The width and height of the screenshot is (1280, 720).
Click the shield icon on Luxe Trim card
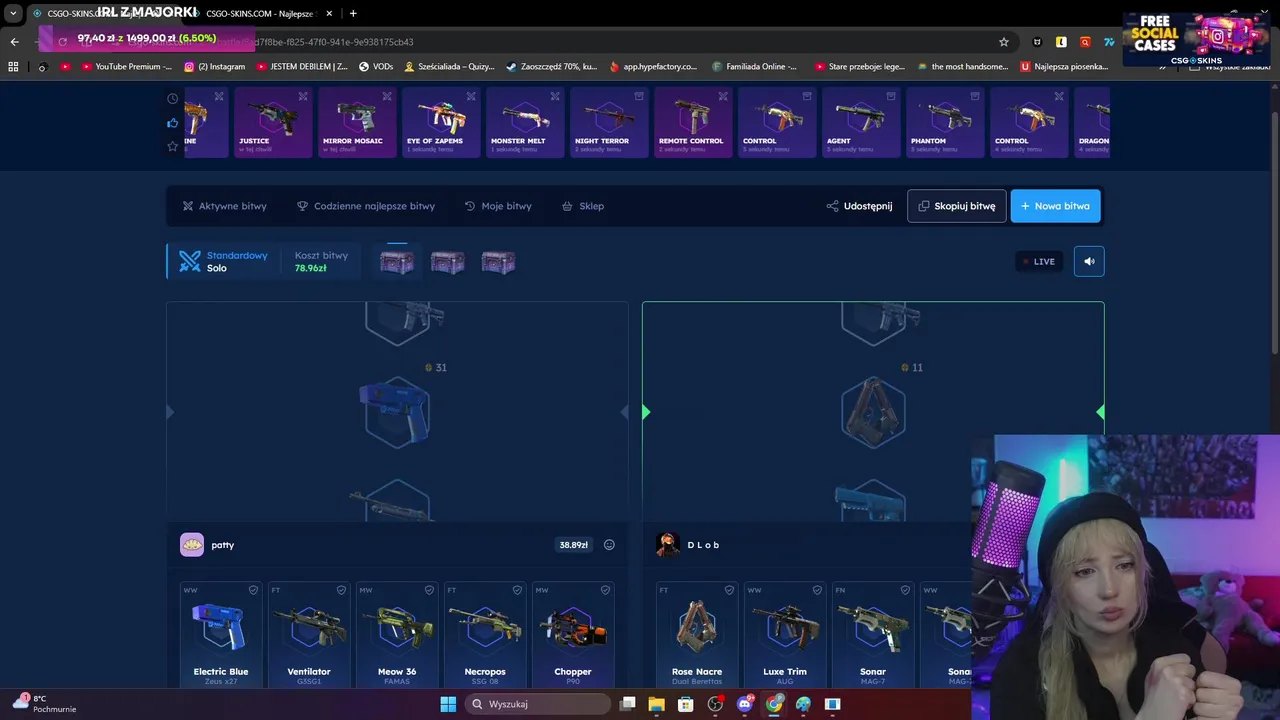coord(817,590)
